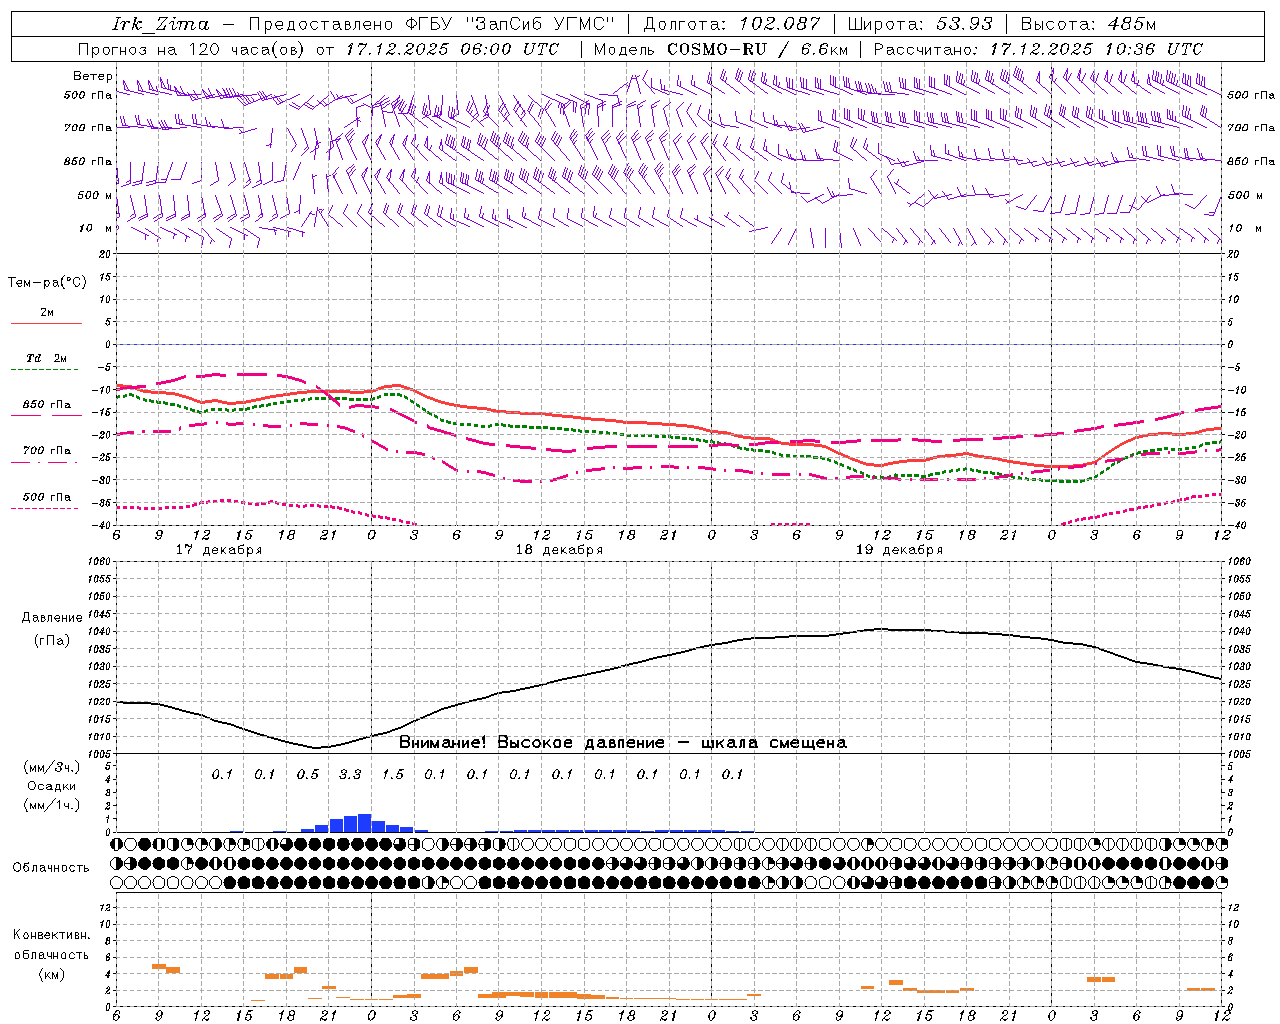
Task: Click the Долгота: 102.087 value
Action: (x=732, y=24)
